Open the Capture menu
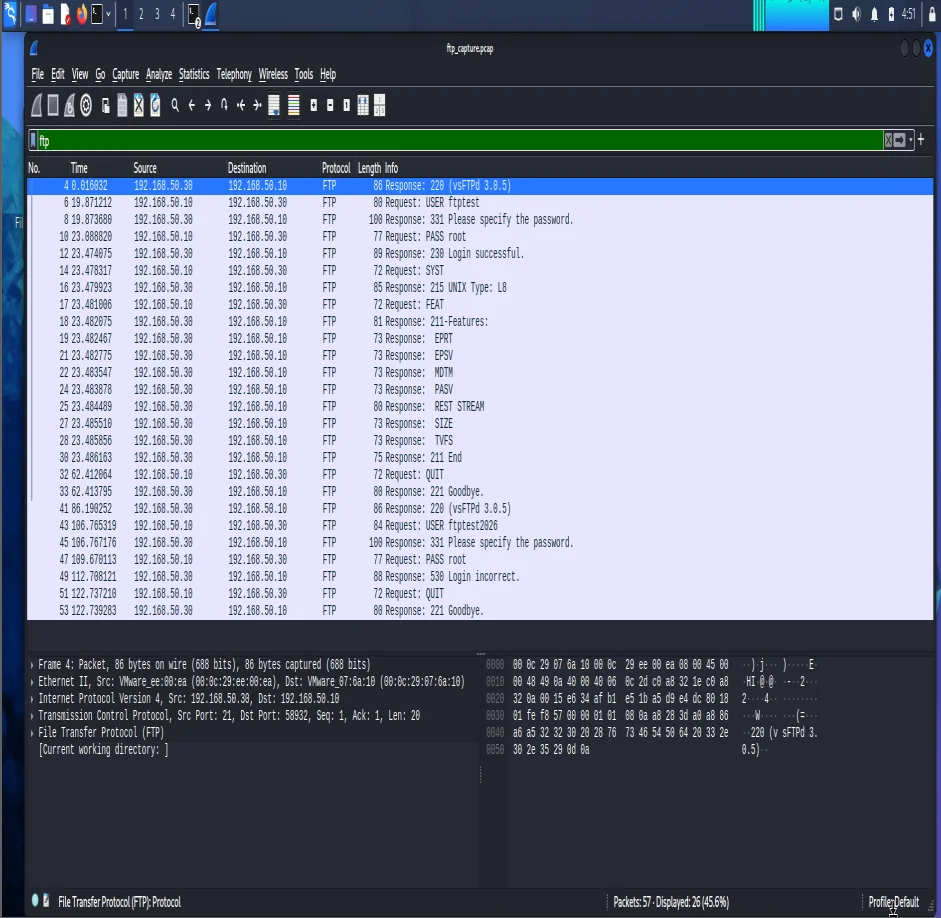 (x=125, y=74)
